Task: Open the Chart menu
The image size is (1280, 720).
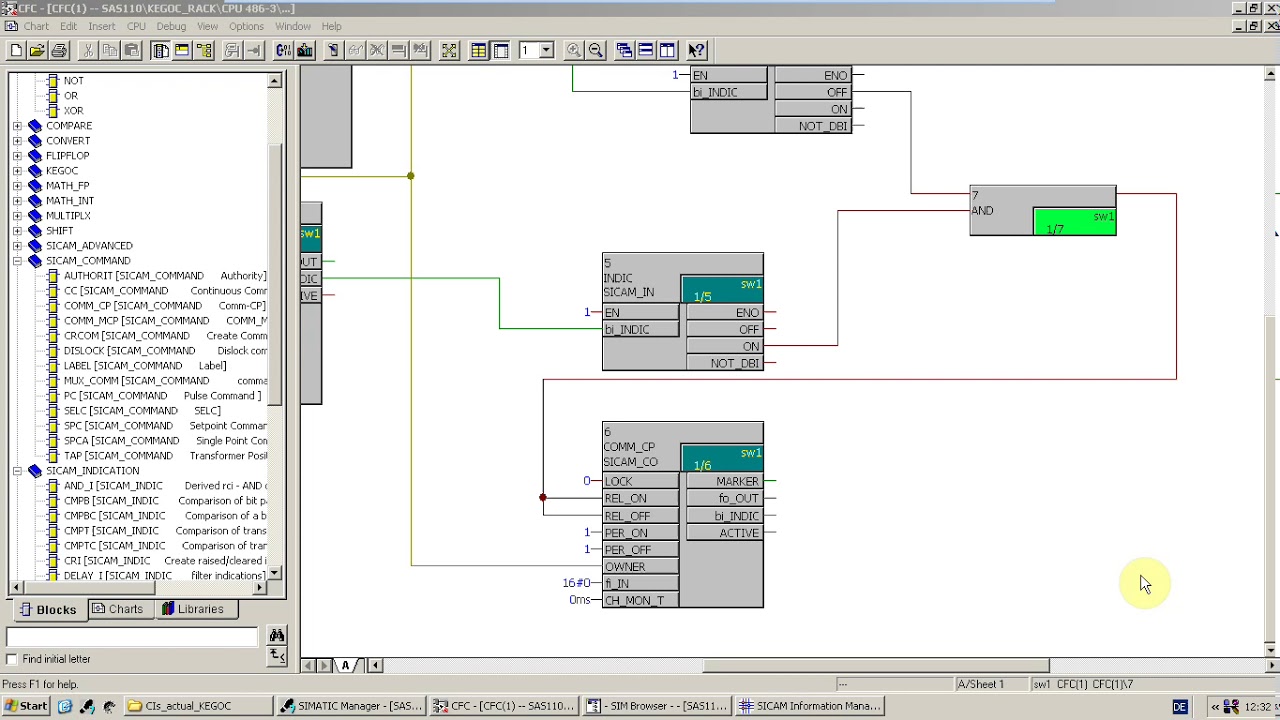Action: pyautogui.click(x=36, y=26)
